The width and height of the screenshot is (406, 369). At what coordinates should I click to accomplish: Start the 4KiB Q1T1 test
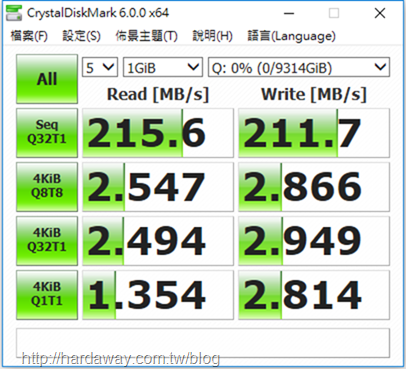tap(47, 295)
